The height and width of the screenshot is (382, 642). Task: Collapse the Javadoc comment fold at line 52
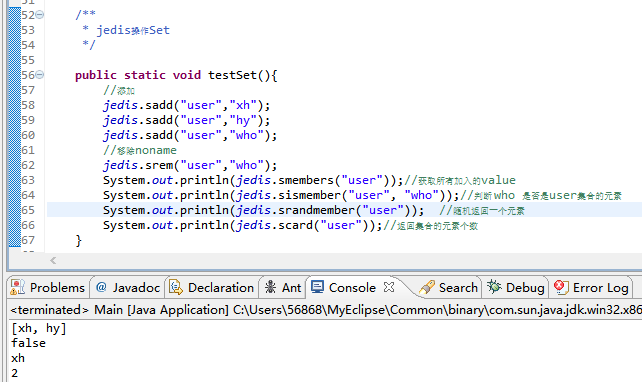39,15
